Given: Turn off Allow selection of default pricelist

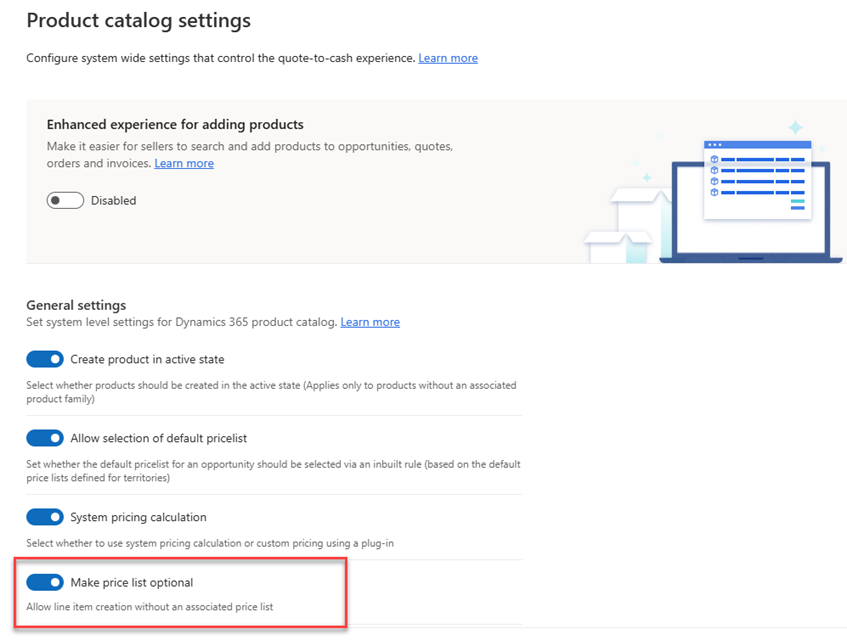Looking at the screenshot, I should pyautogui.click(x=45, y=438).
